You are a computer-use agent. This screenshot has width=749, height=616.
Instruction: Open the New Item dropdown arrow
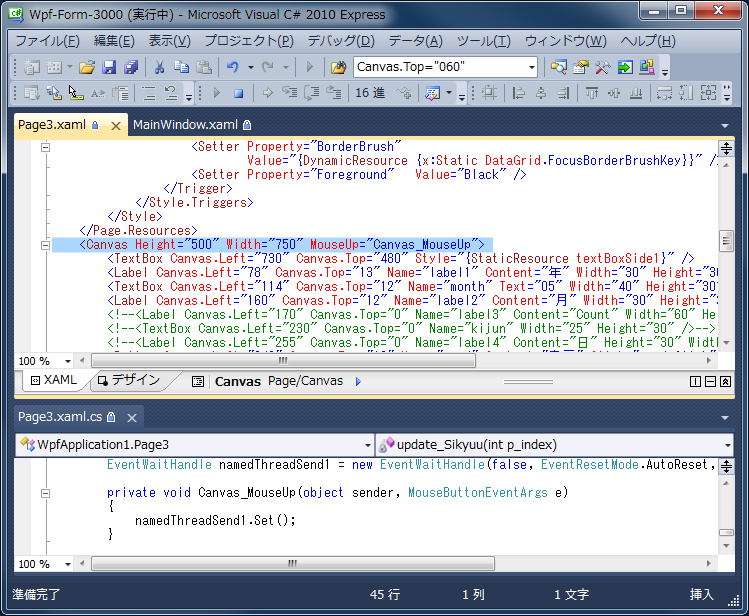tap(70, 67)
